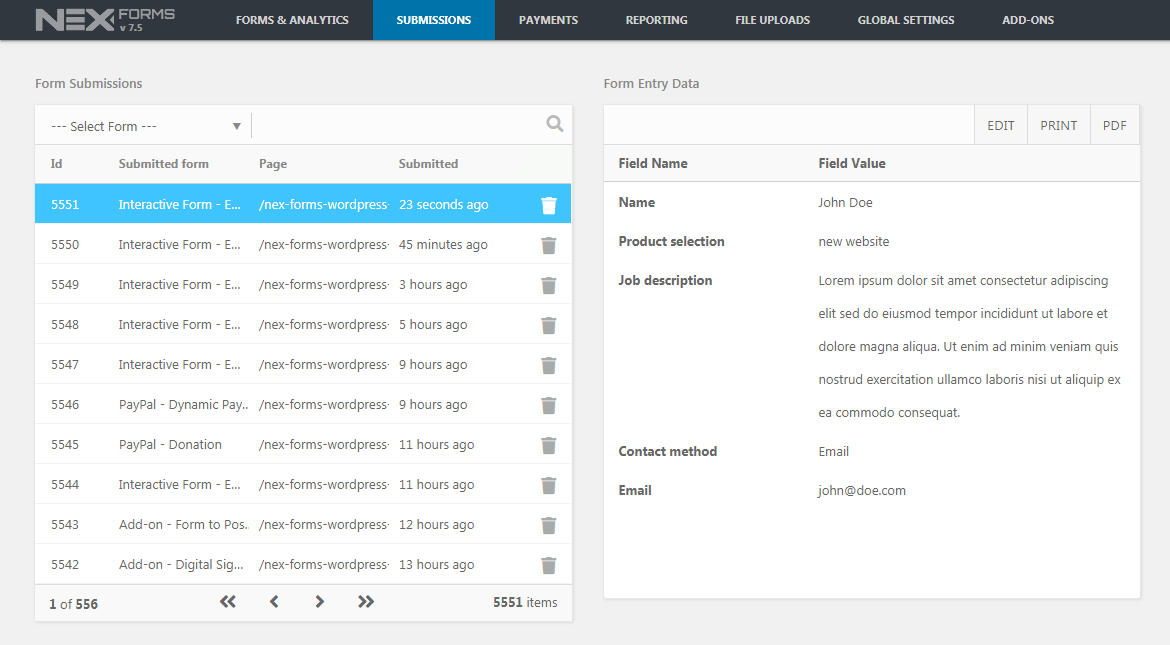
Task: Jump to last page of submissions
Action: pos(366,602)
